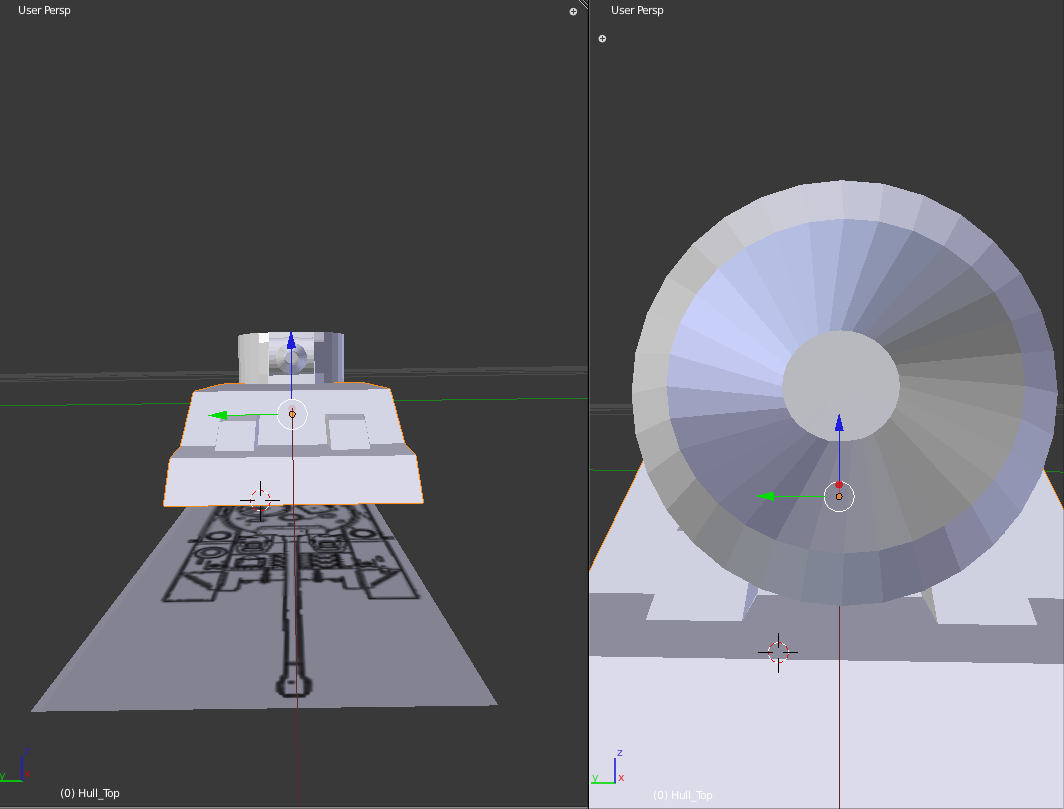This screenshot has width=1064, height=809.
Task: Select the turret cylinder in left viewport
Action: click(x=255, y=358)
